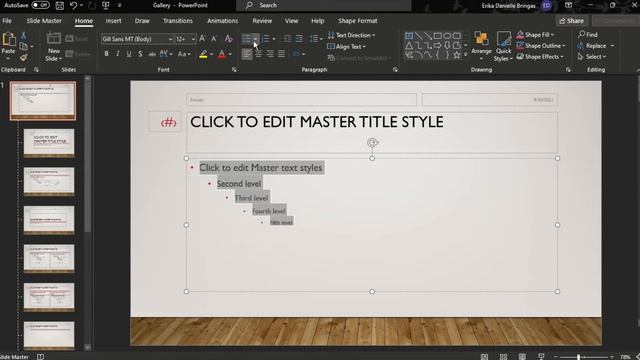This screenshot has height=360, width=640.
Task: Toggle the AutoSave switch
Action: click(x=40, y=5)
